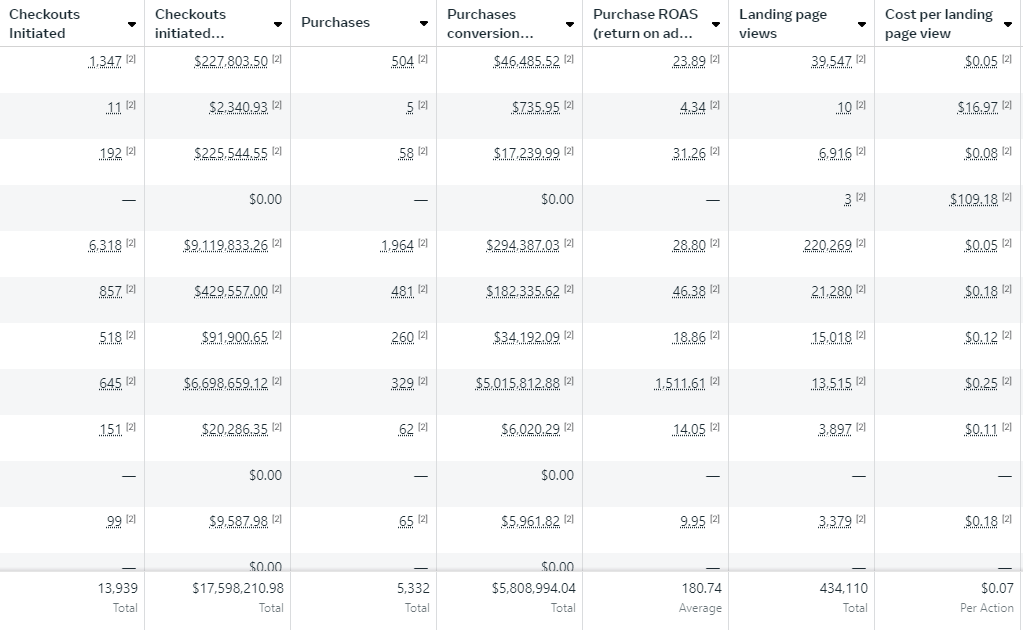1023x630 pixels.
Task: Open Cost per landing page view dropdown arrow
Action: 1008,24
